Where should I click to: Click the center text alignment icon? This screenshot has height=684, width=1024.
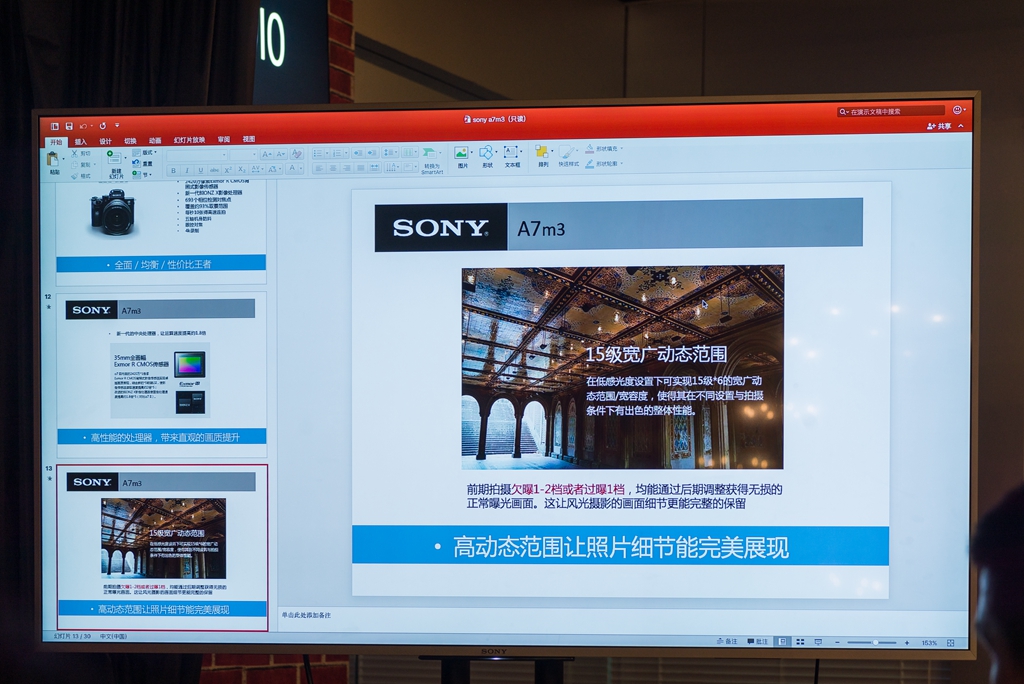click(333, 168)
